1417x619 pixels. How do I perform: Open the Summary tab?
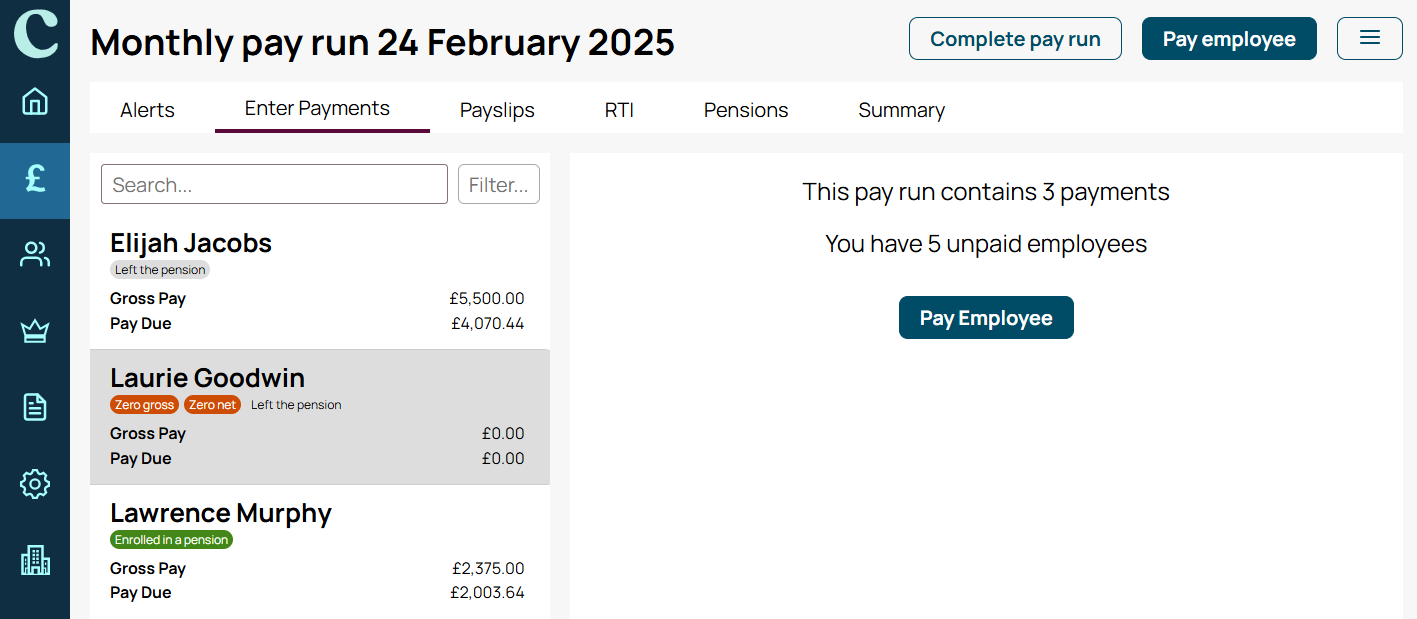[901, 110]
